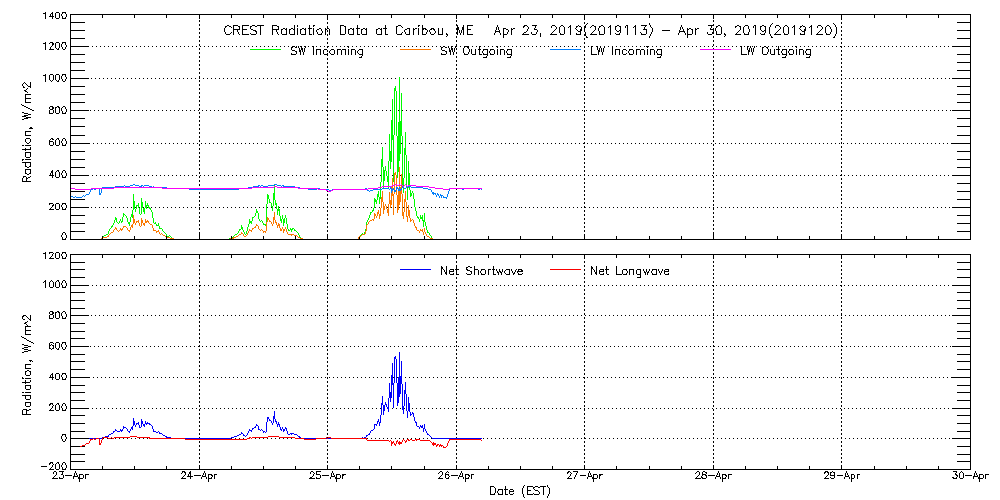This screenshot has height=500, width=1000.
Task: Select the SW Incoming legend label
Action: 328,51
